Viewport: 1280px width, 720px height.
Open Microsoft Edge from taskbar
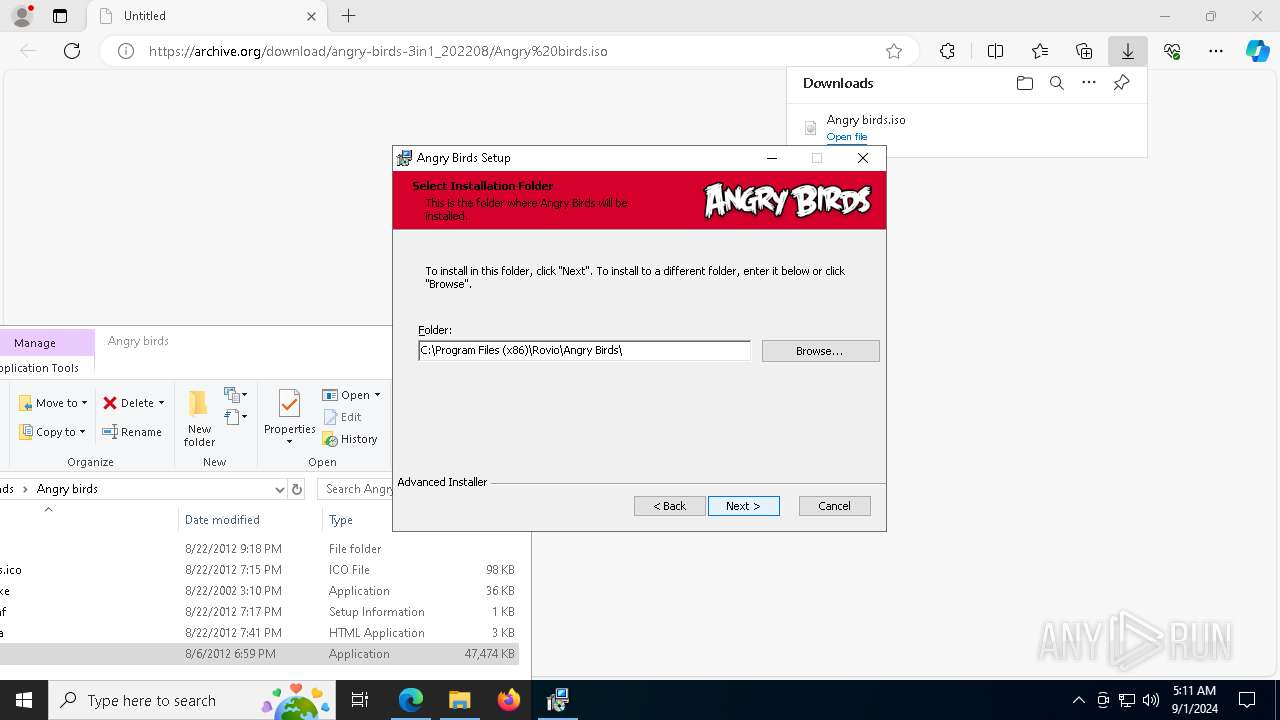click(x=411, y=700)
